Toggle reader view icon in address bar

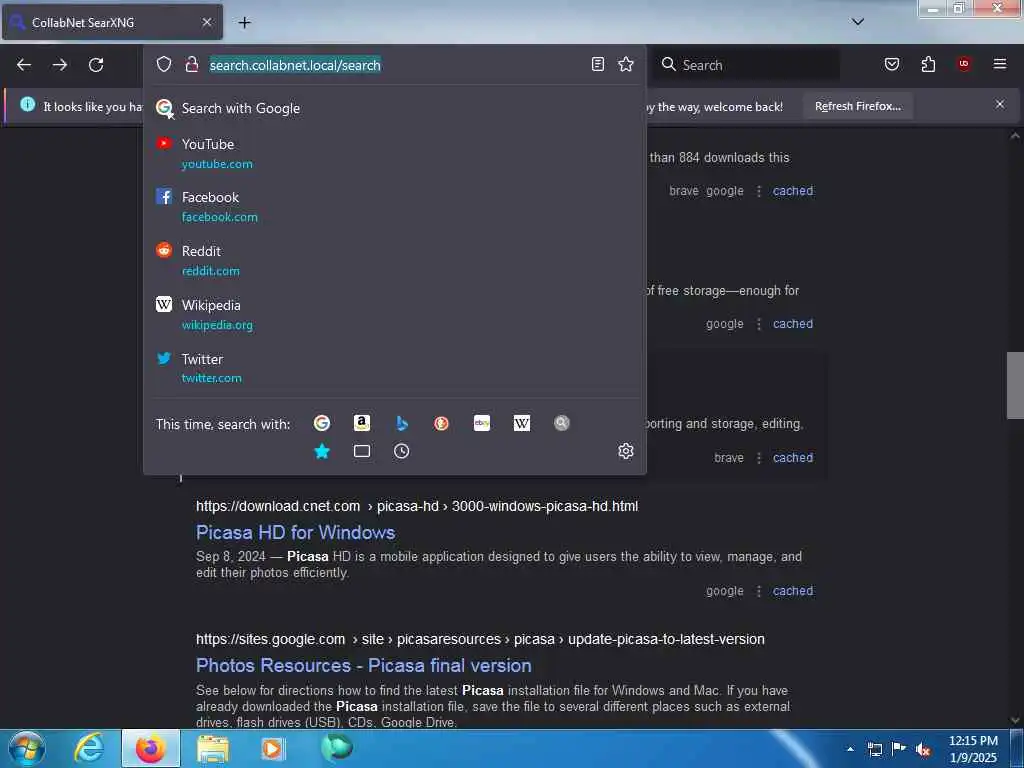(598, 64)
